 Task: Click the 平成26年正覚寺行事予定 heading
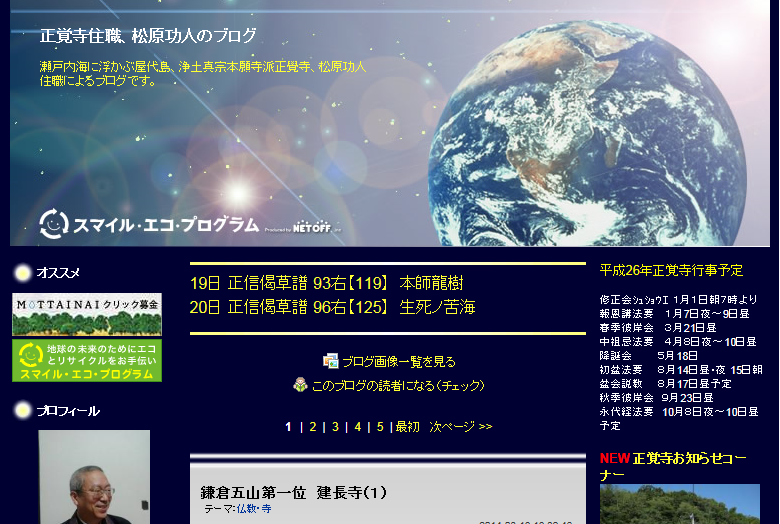pyautogui.click(x=671, y=270)
